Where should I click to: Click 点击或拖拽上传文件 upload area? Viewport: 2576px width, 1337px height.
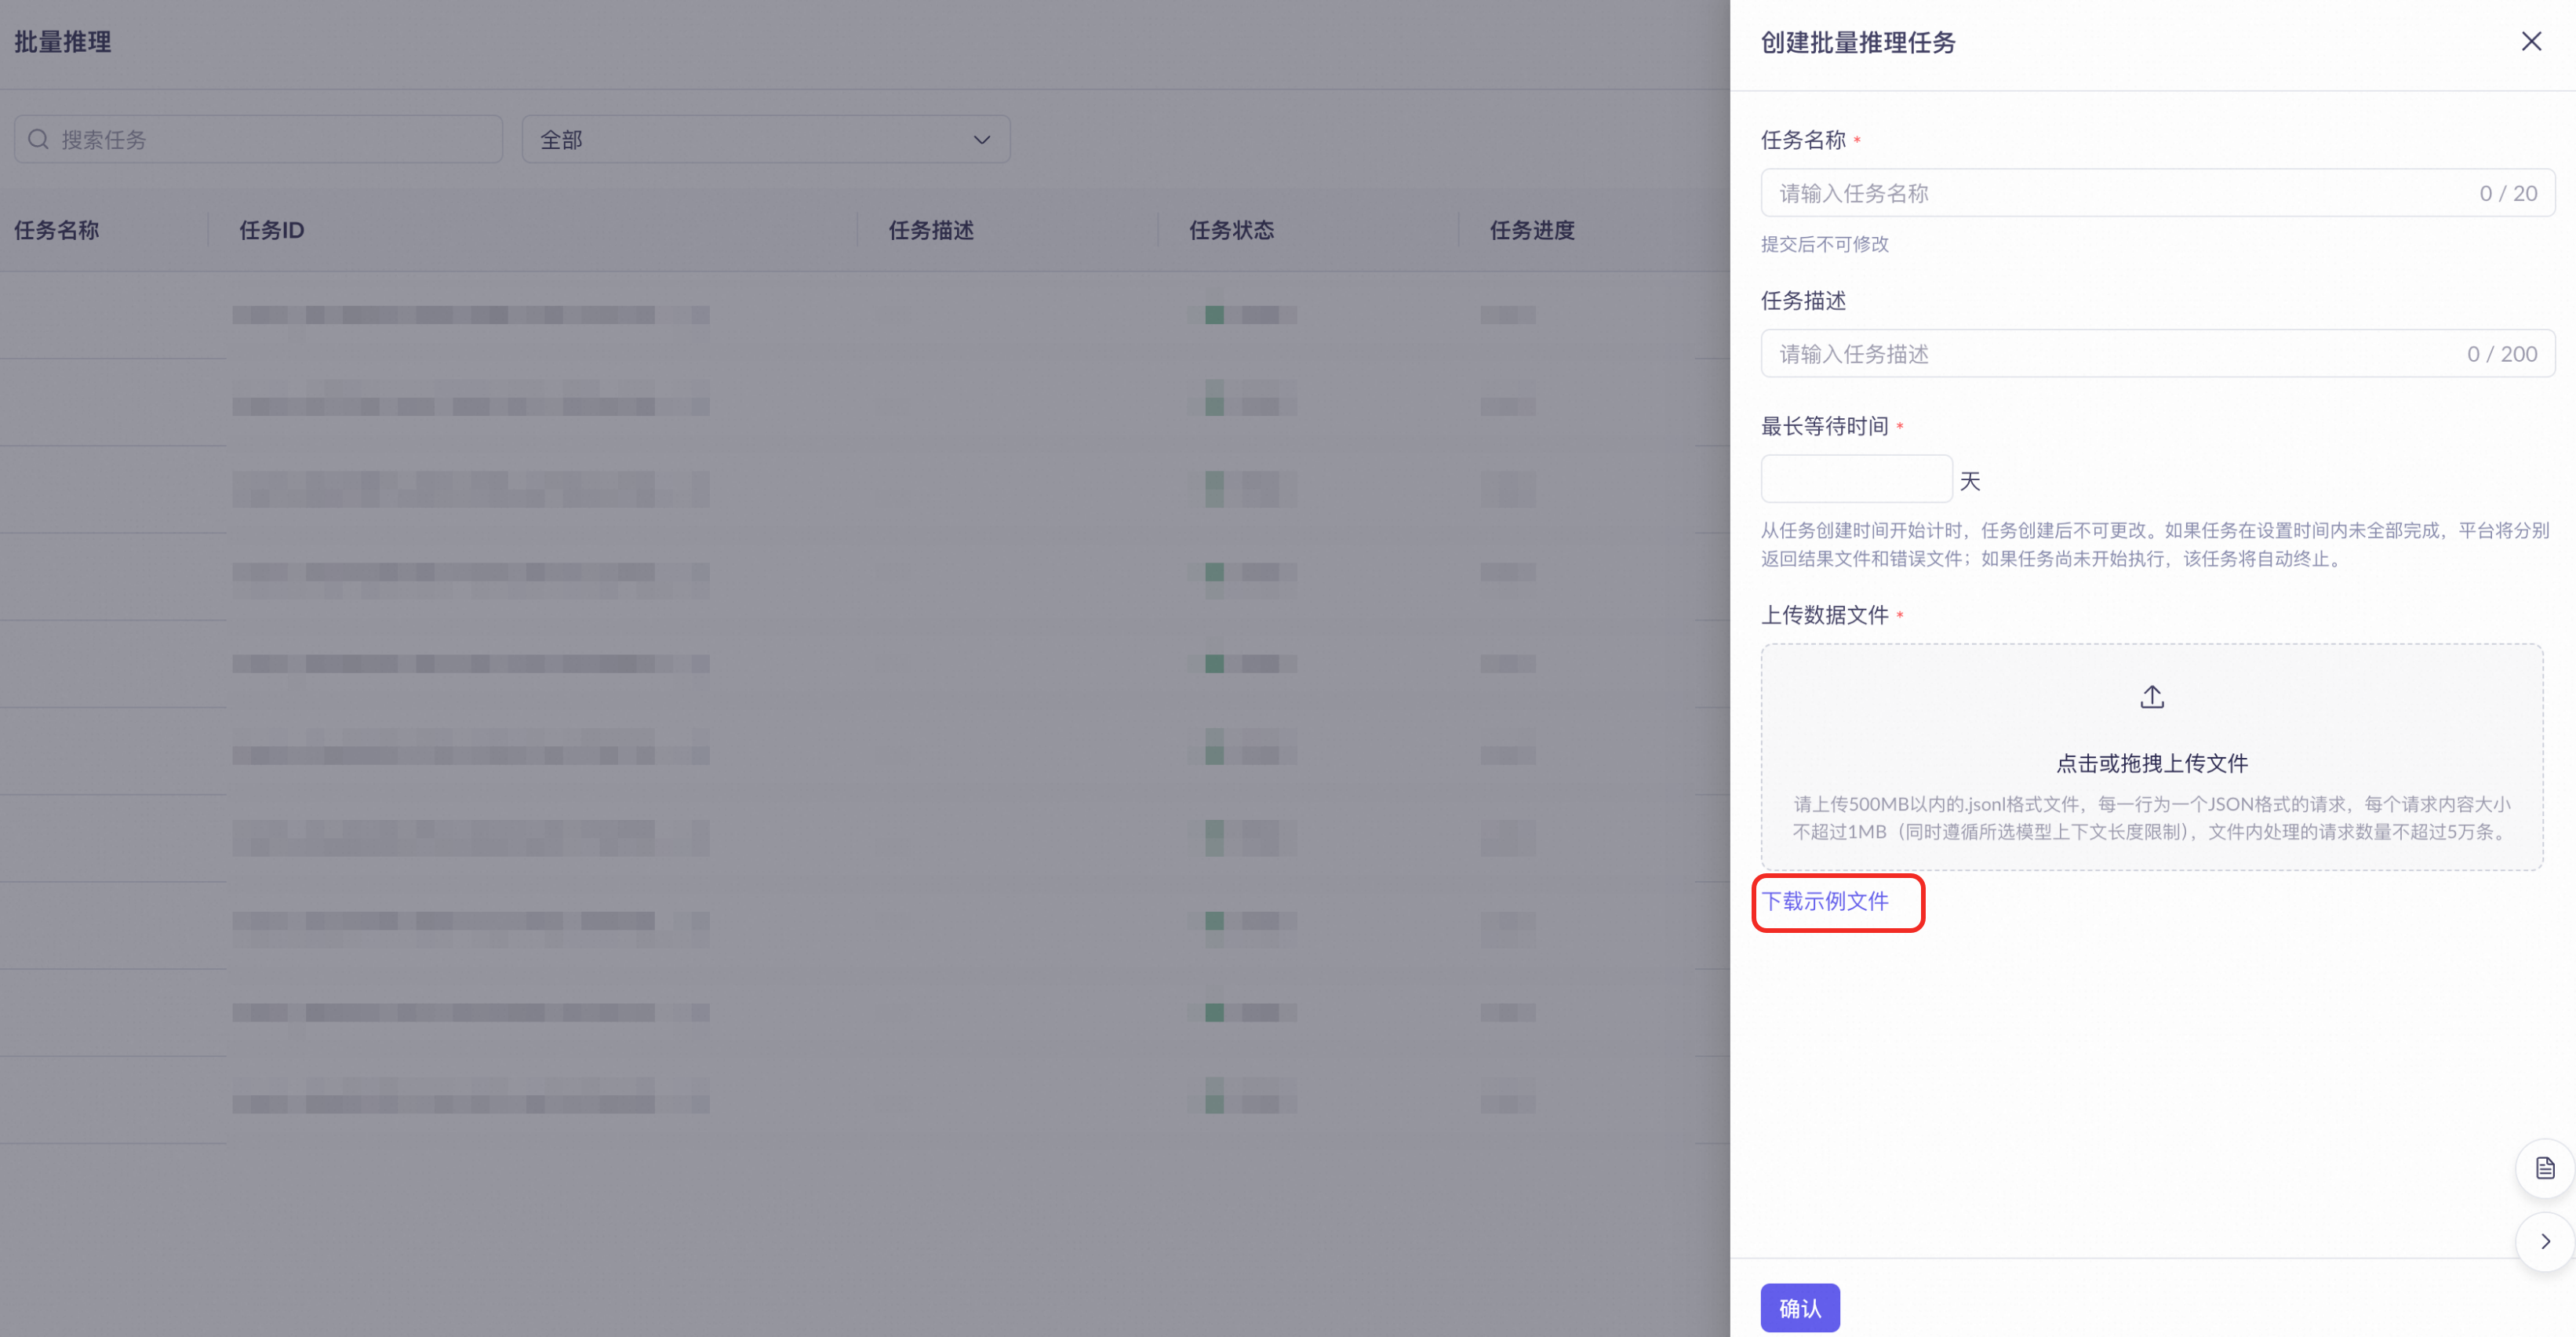coord(2152,763)
